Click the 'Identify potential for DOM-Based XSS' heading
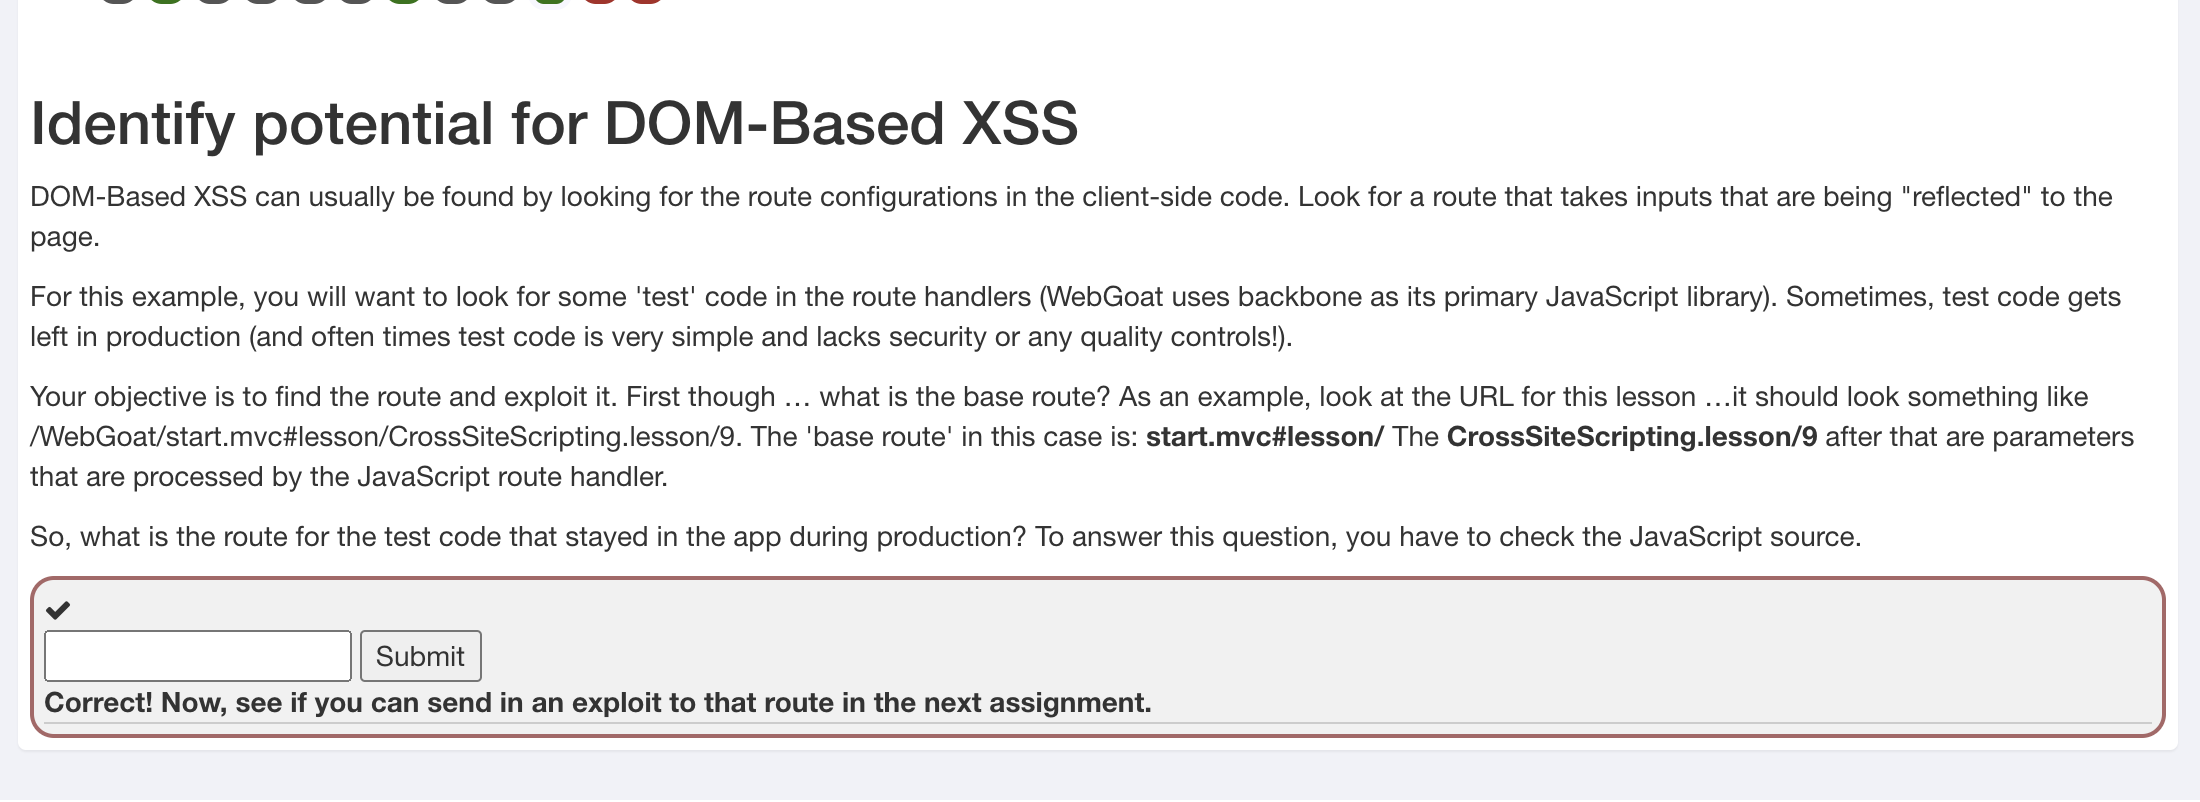This screenshot has width=2200, height=802. click(554, 124)
